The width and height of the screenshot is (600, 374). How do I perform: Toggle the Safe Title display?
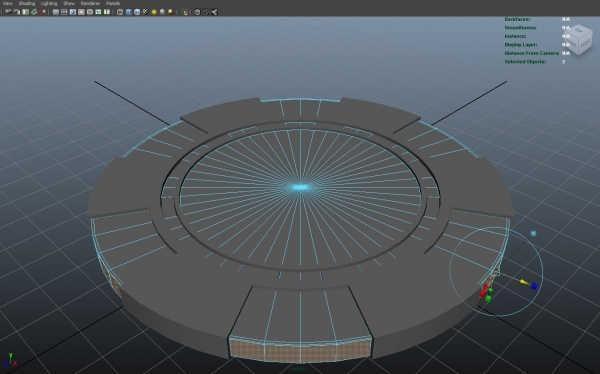[107, 12]
